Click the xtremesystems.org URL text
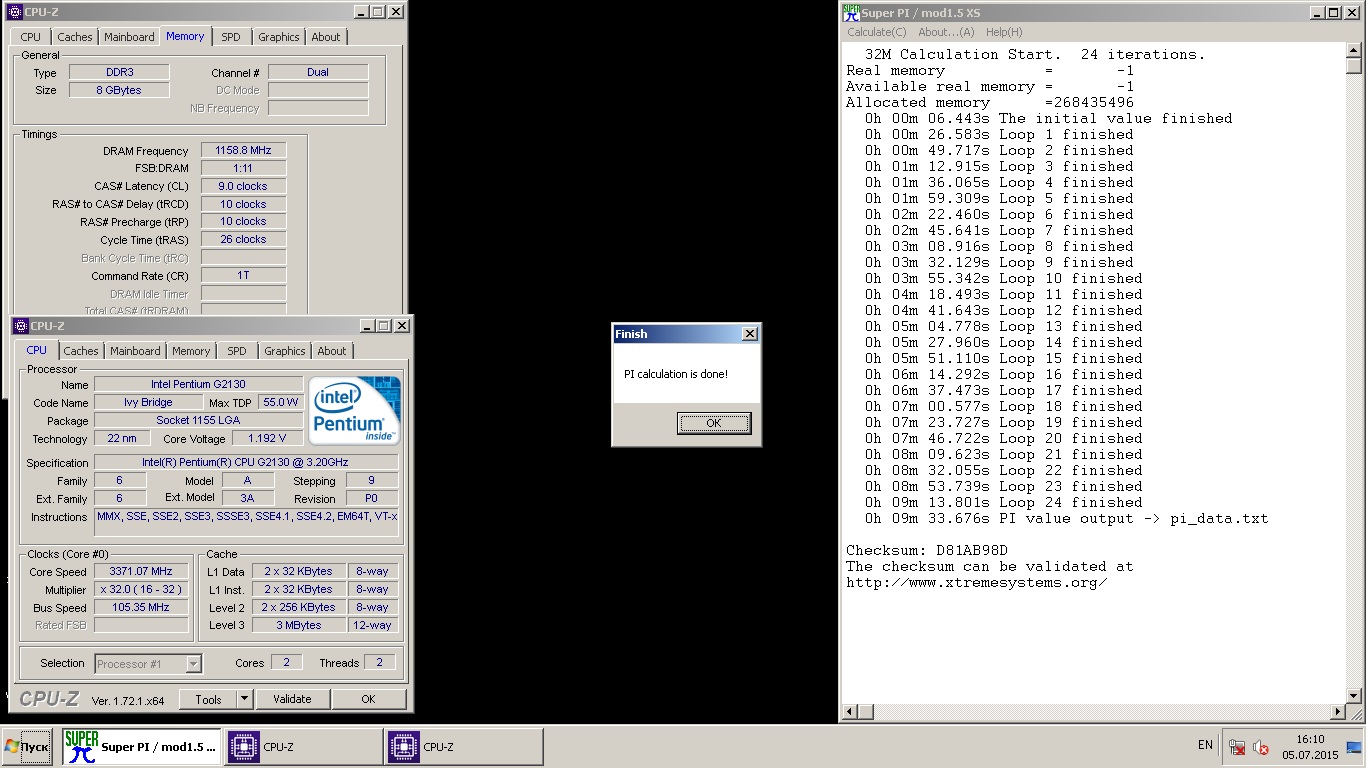 976,582
